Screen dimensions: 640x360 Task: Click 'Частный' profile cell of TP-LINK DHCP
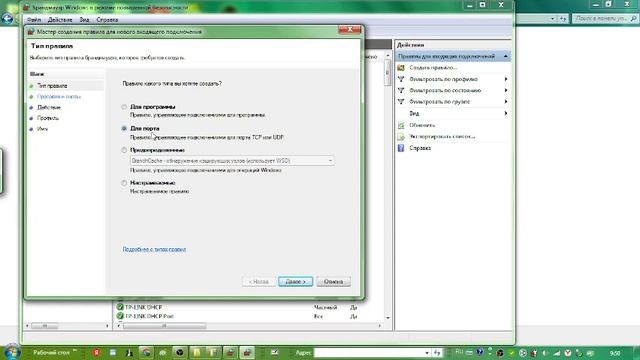325,307
